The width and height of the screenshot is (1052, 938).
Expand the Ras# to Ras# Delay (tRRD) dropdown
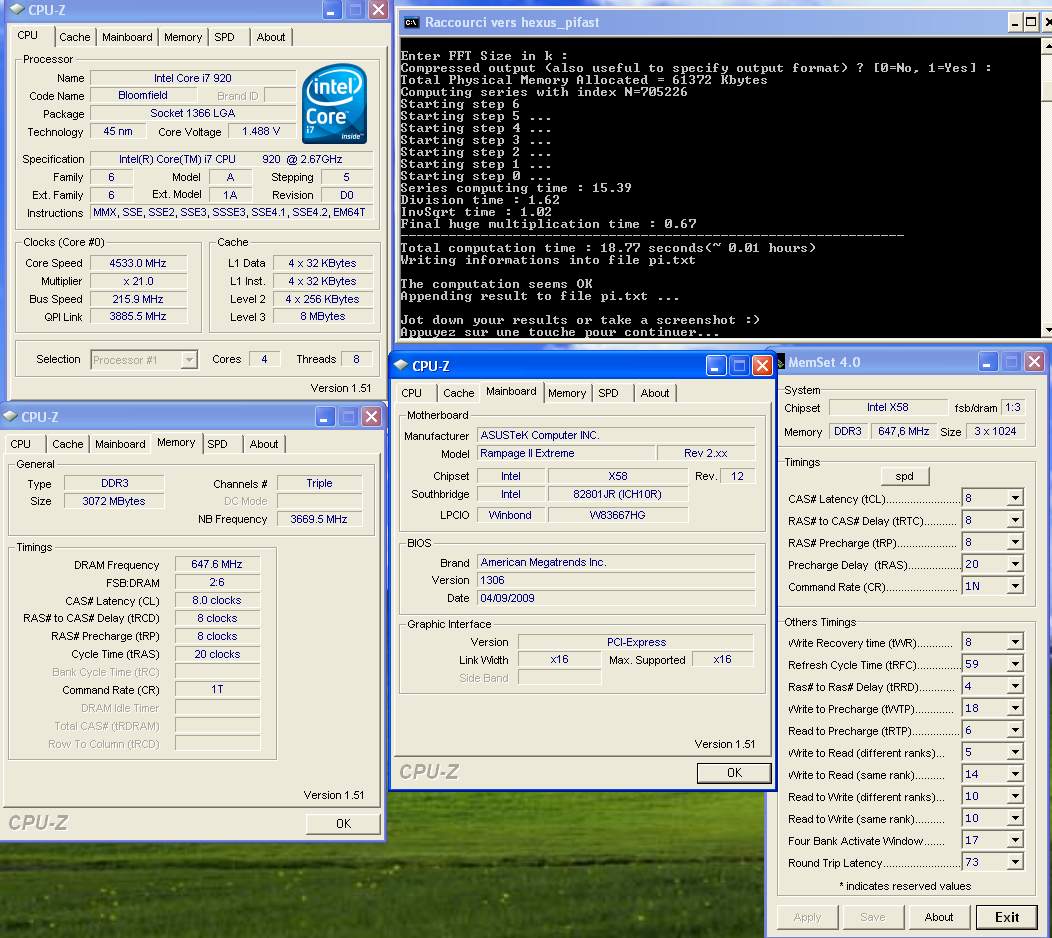[1014, 686]
